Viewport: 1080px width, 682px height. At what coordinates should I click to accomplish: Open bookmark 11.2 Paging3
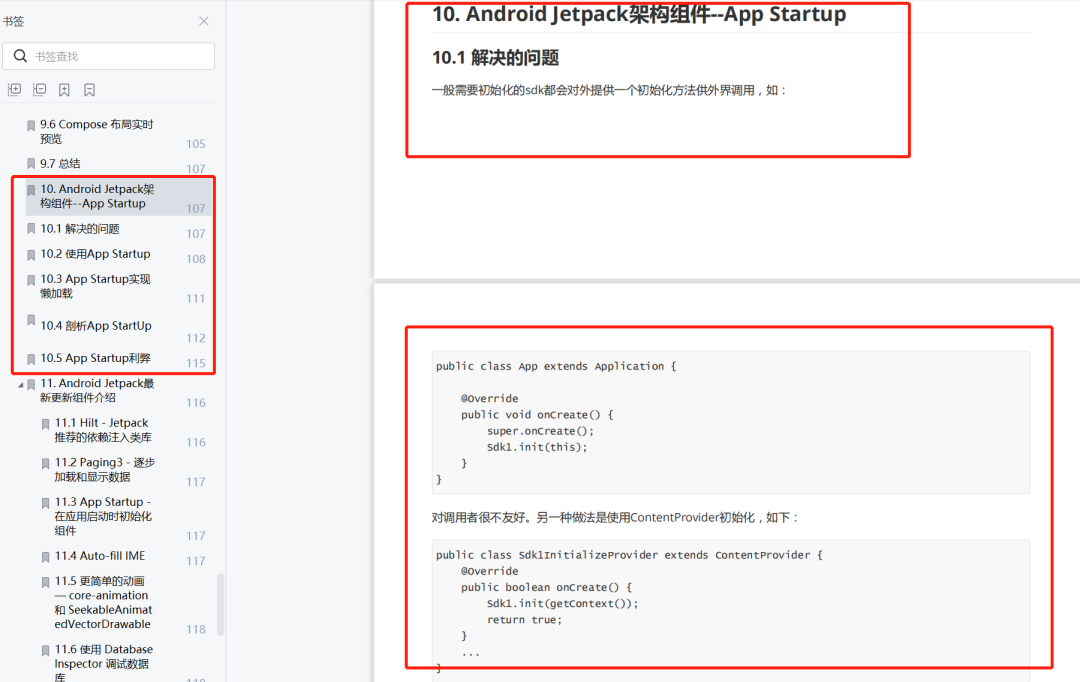105,469
